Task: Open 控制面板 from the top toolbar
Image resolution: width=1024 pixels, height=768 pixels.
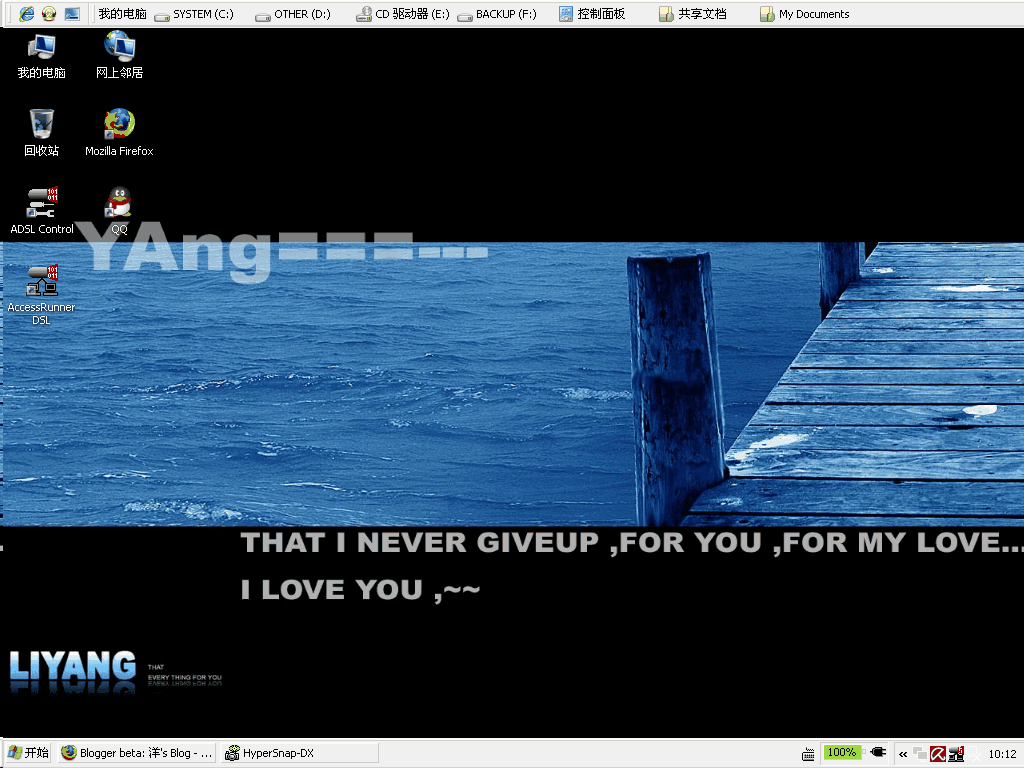Action: pos(592,14)
